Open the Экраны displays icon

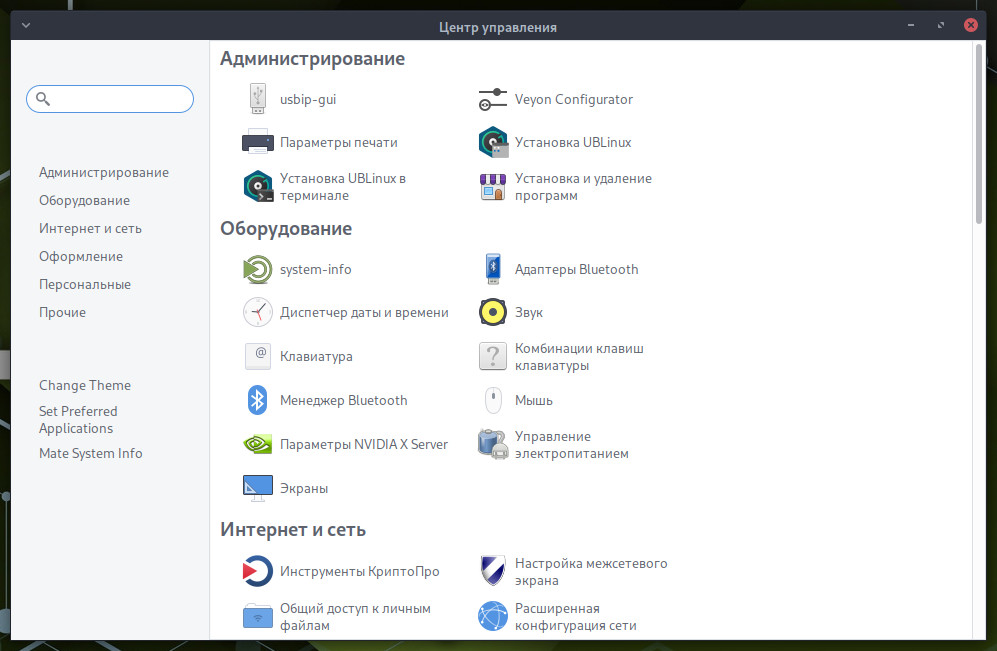258,488
